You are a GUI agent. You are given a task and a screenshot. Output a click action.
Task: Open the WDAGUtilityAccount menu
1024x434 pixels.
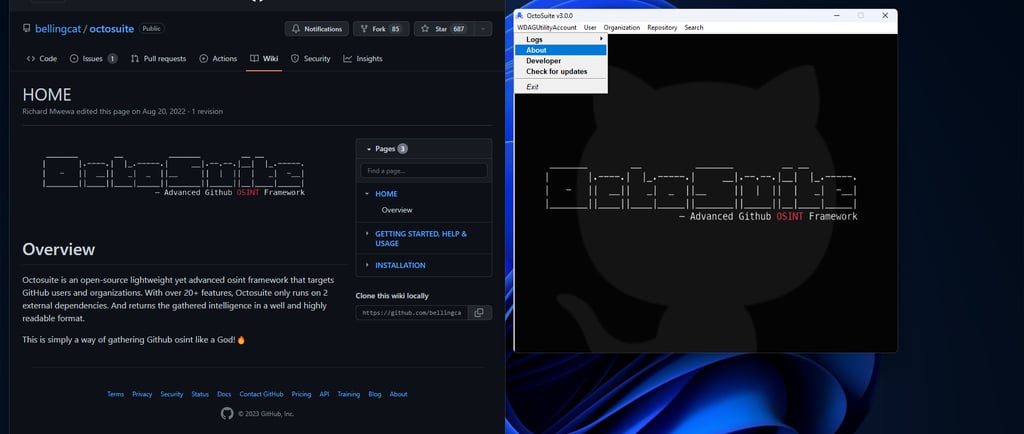[x=547, y=27]
